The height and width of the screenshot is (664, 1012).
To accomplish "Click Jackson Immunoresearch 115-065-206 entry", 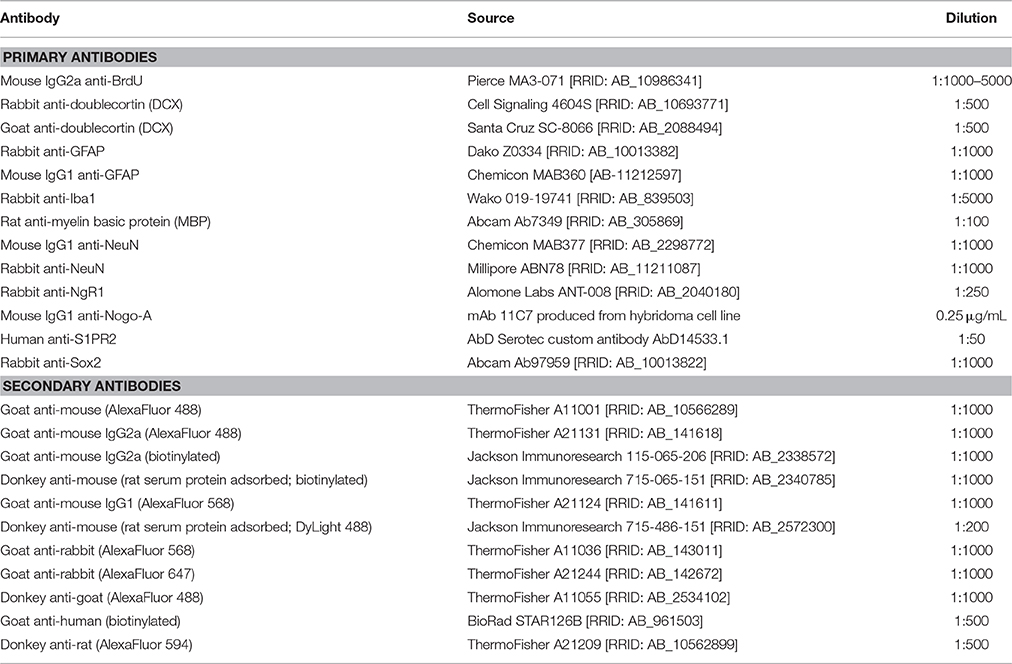I will point(651,456).
